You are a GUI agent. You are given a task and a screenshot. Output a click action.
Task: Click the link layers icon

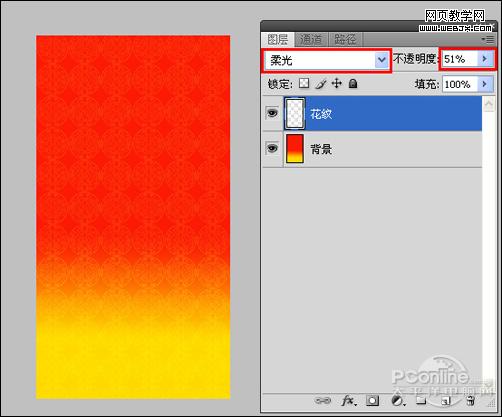[x=323, y=400]
